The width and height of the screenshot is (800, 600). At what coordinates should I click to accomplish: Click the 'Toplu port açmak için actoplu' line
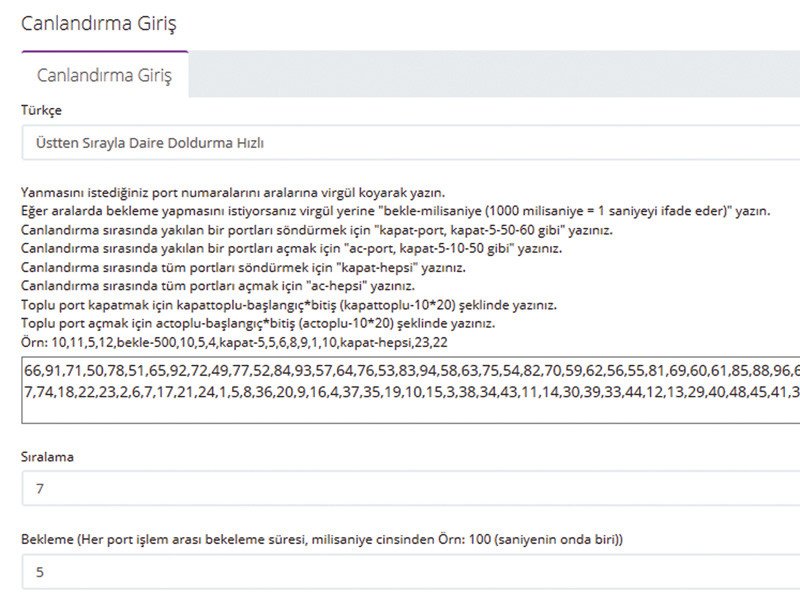[258, 323]
